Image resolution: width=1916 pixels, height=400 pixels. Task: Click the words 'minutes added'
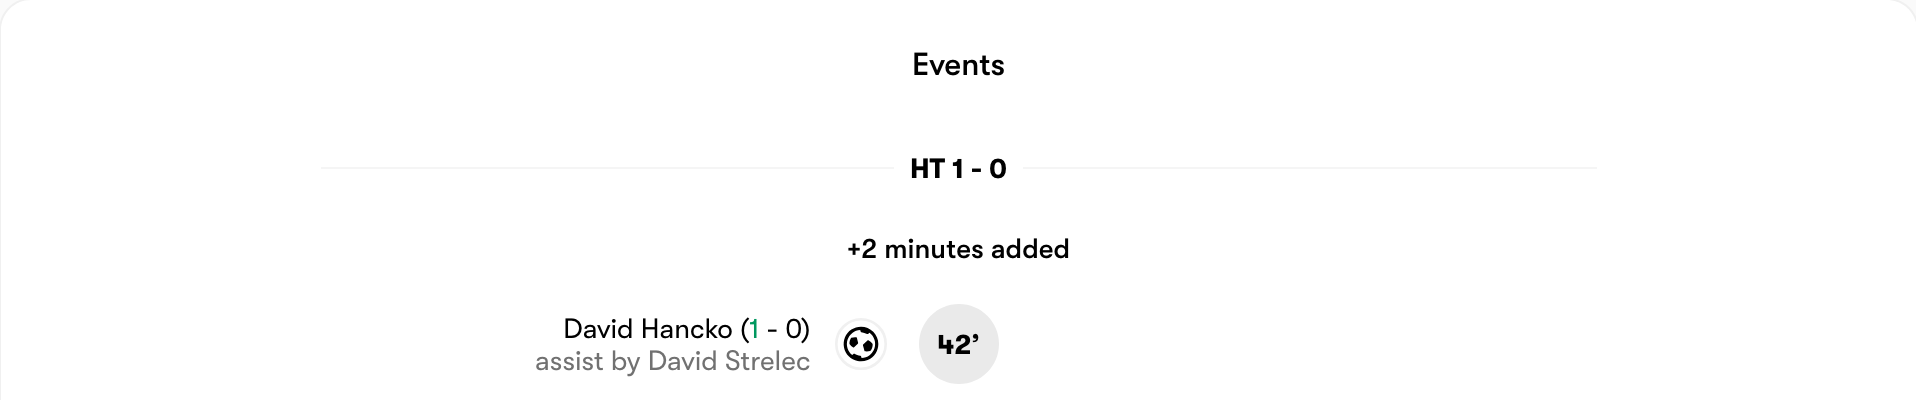coord(977,249)
